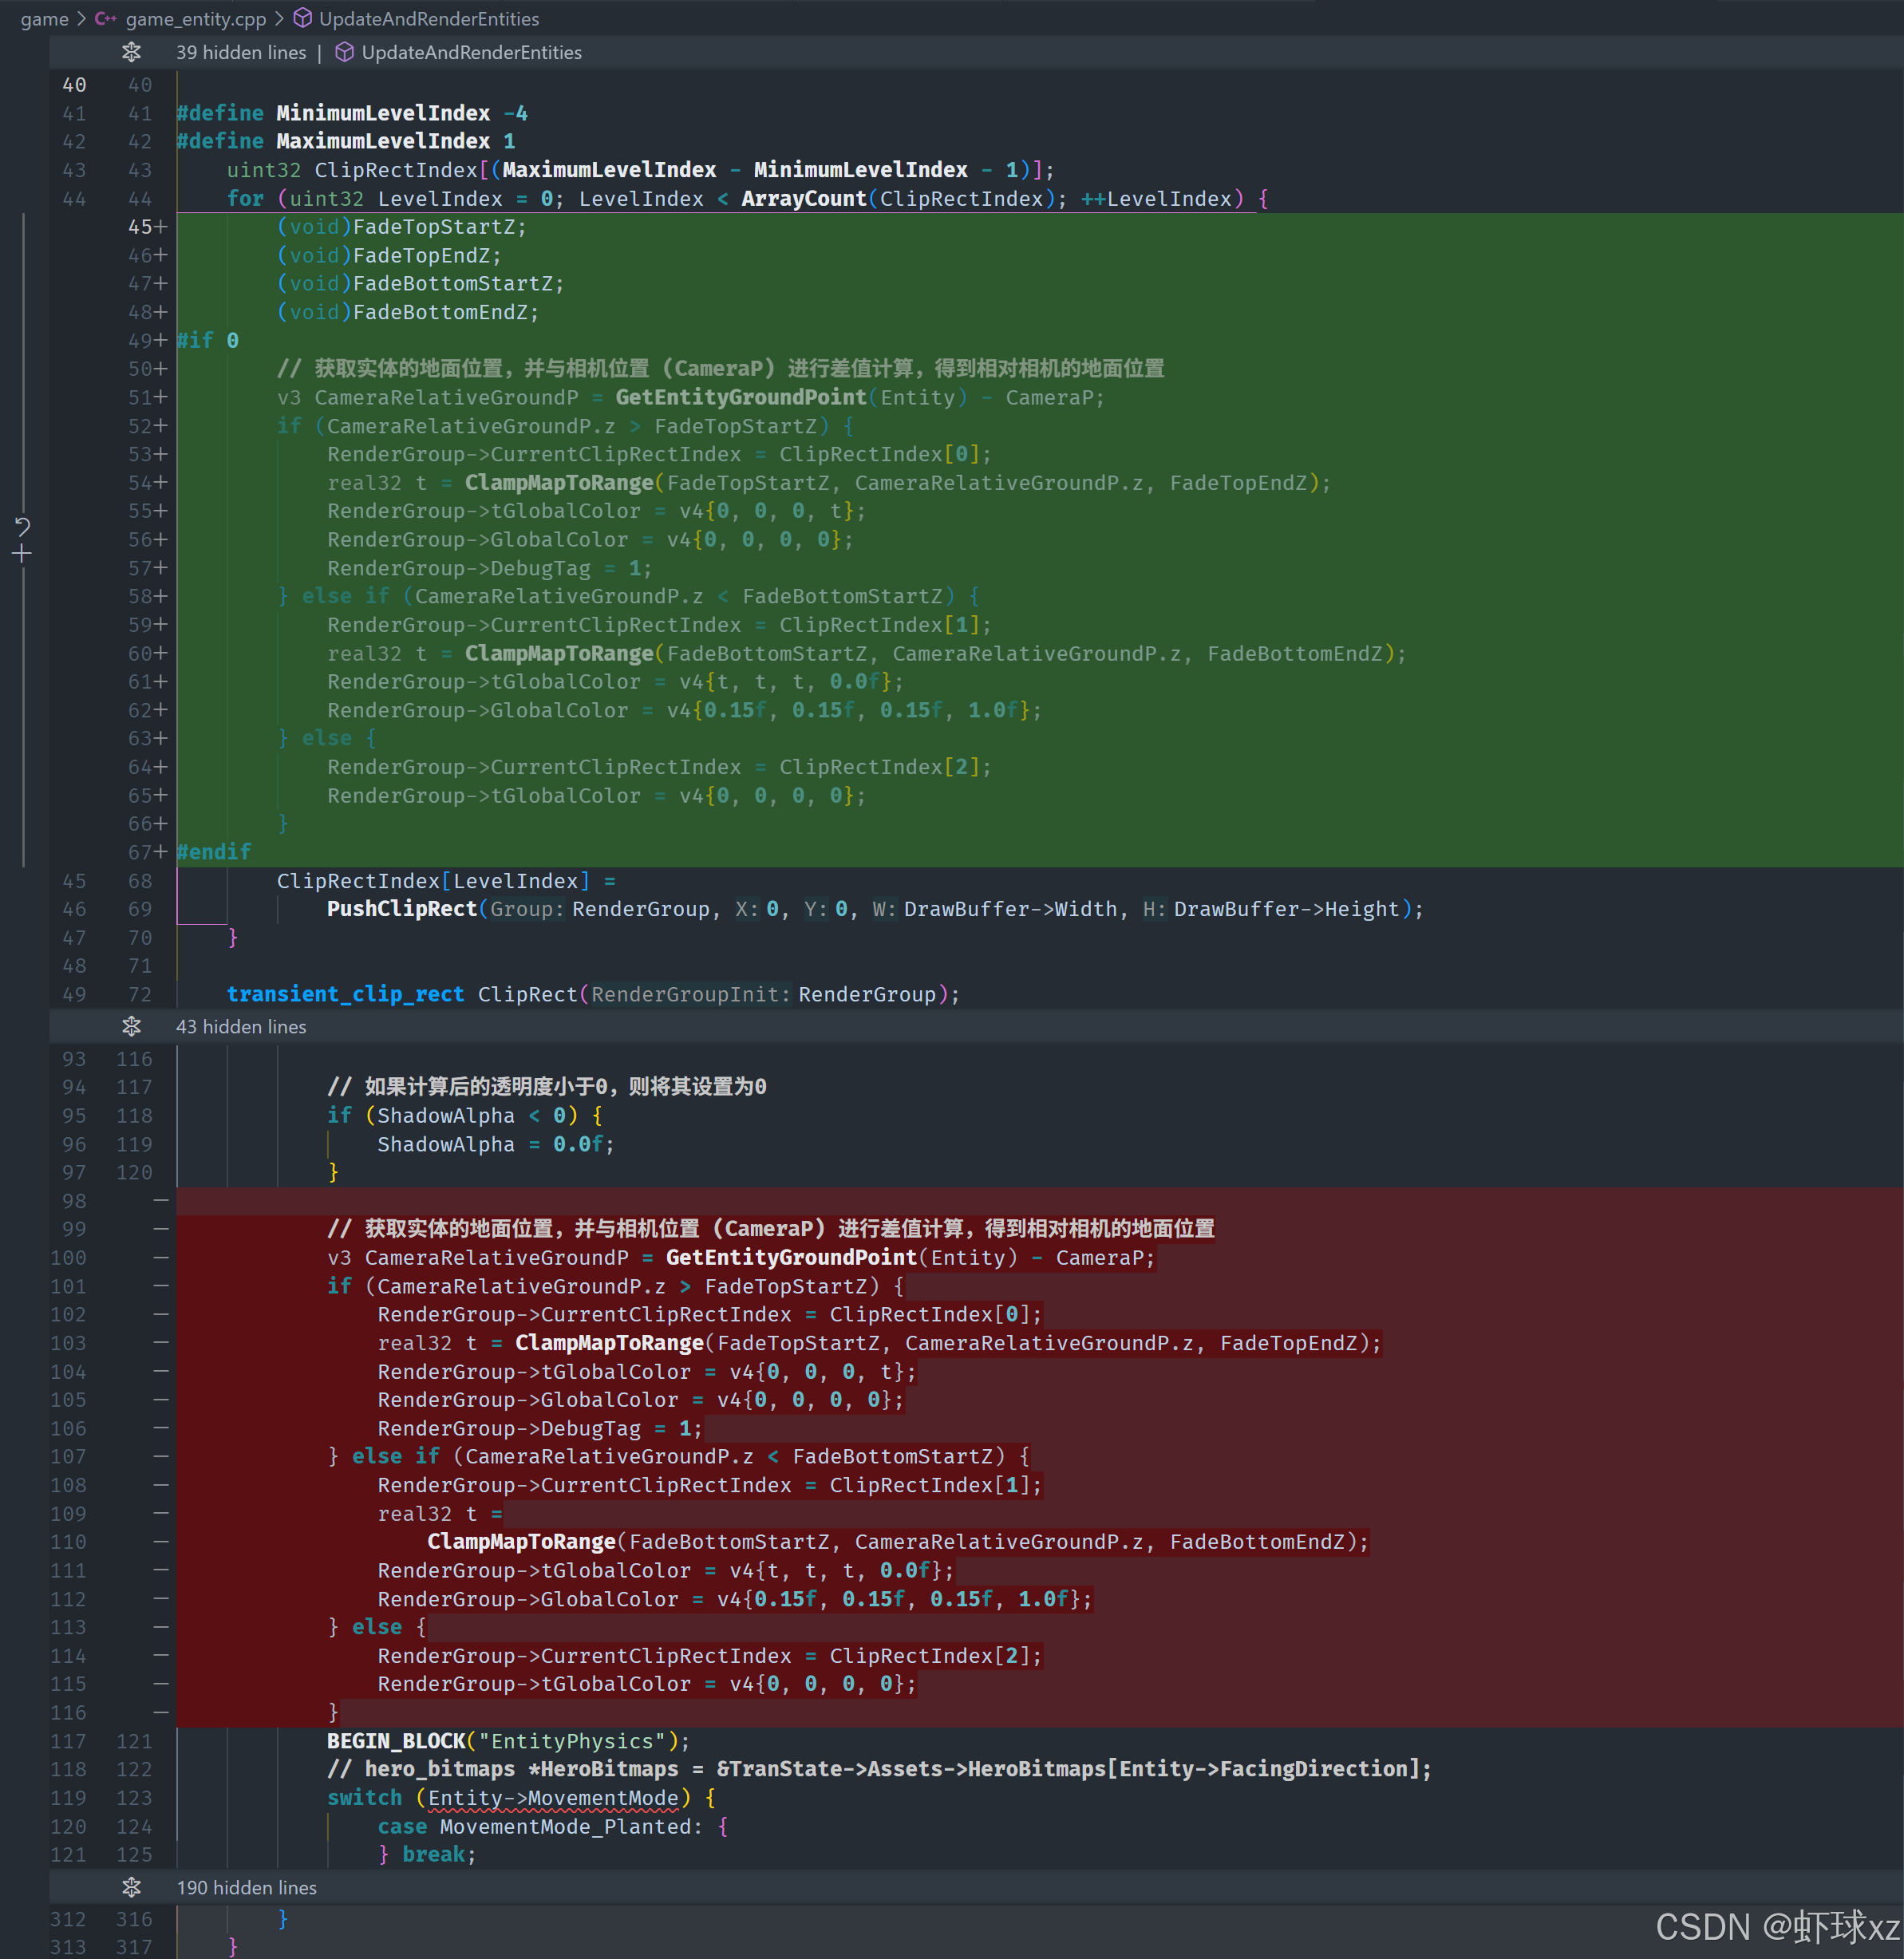Click the added-line marker at line 45

click(161, 227)
